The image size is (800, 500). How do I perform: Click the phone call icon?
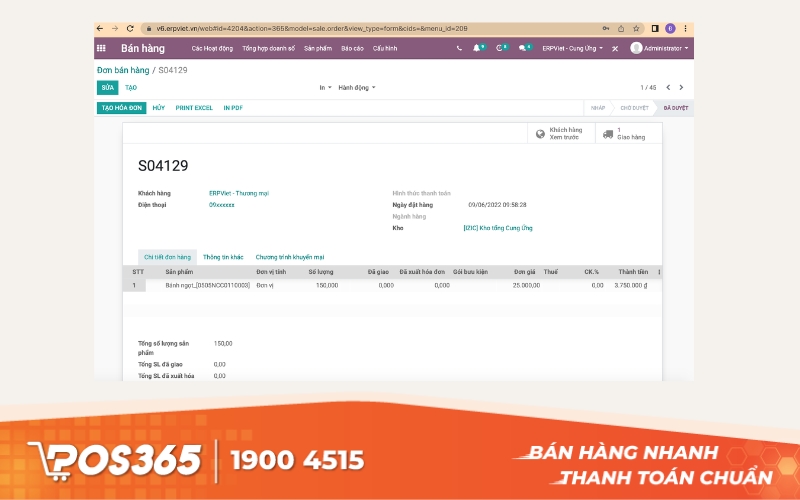coord(459,48)
